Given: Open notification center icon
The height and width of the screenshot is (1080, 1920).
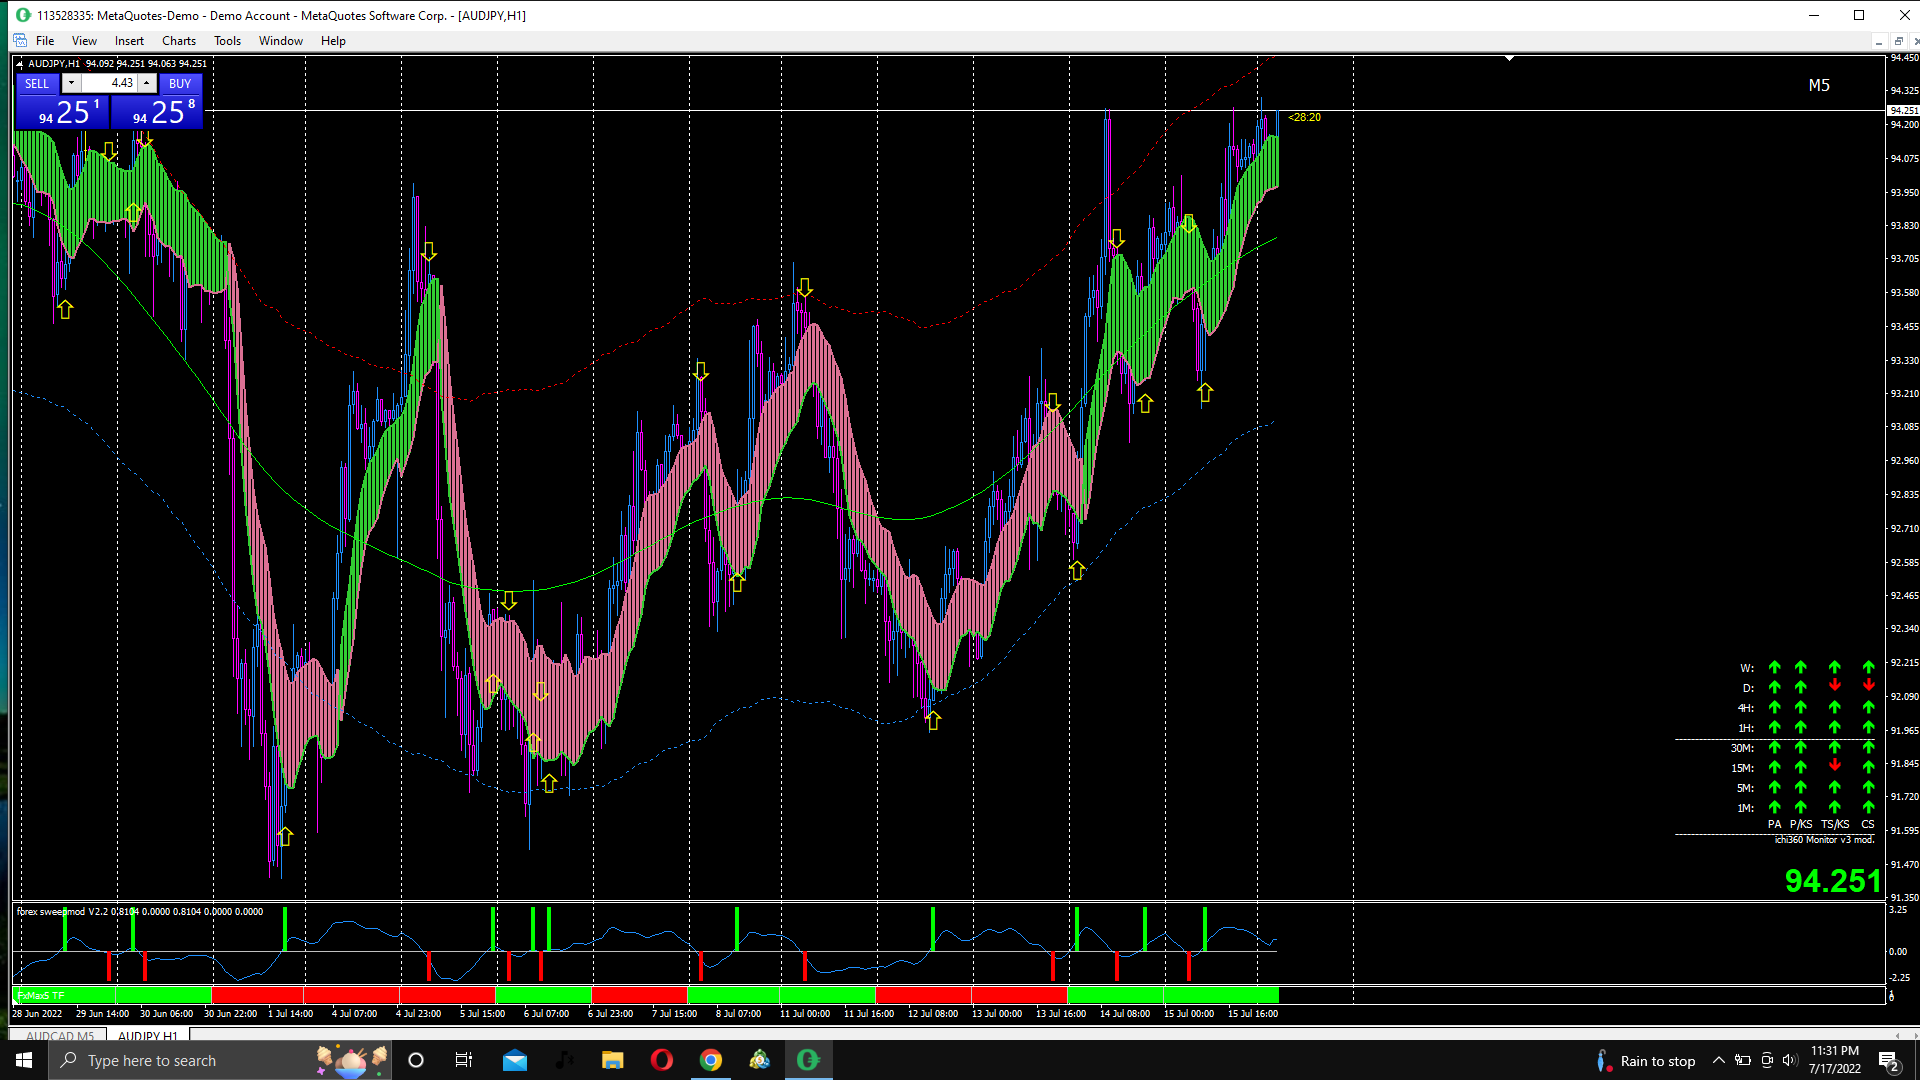Looking at the screenshot, I should 1888,1061.
